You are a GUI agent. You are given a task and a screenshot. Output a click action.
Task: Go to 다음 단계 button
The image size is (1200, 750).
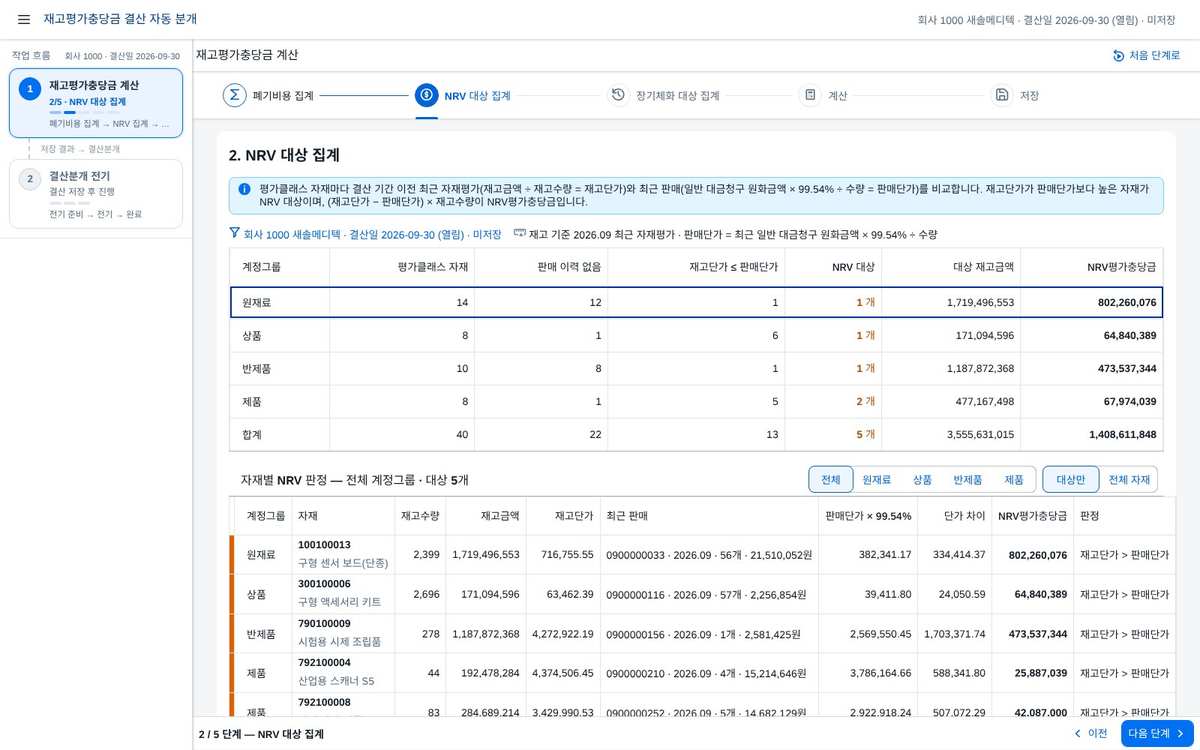[1157, 733]
